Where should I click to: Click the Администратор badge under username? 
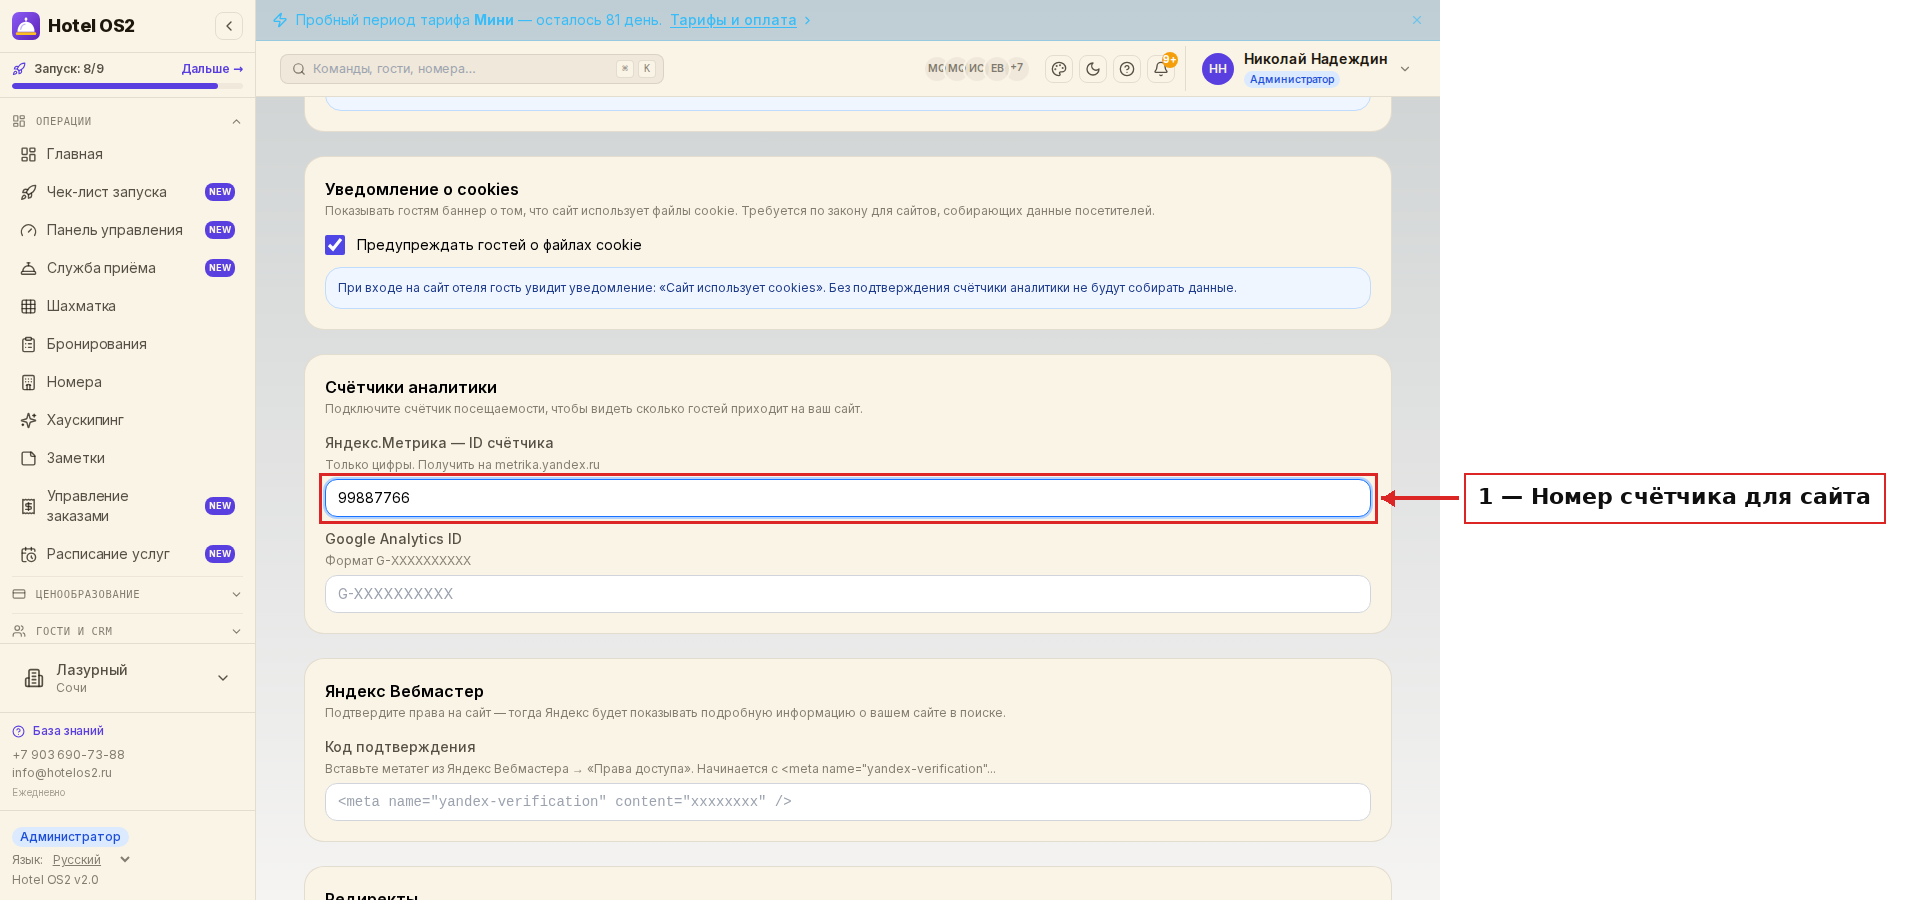[x=1292, y=79]
